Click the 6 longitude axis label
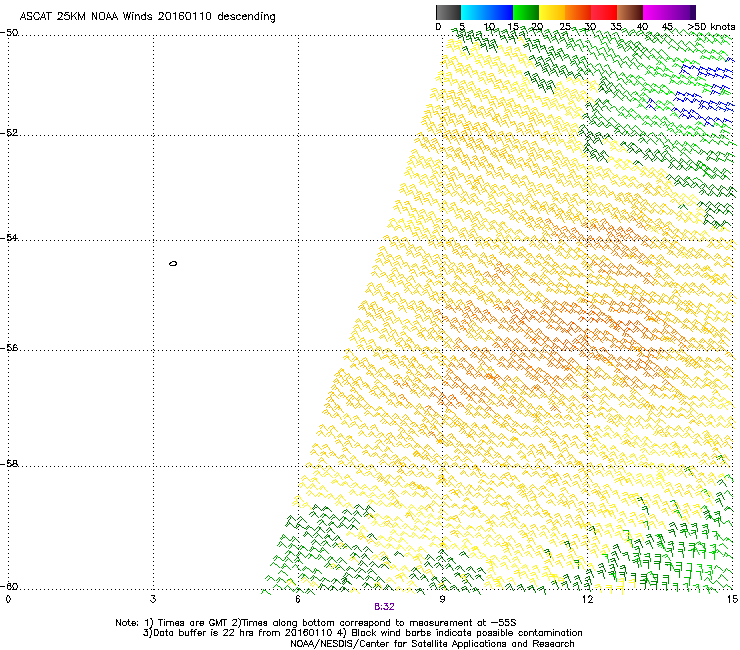The width and height of the screenshot is (740, 650). tap(298, 599)
